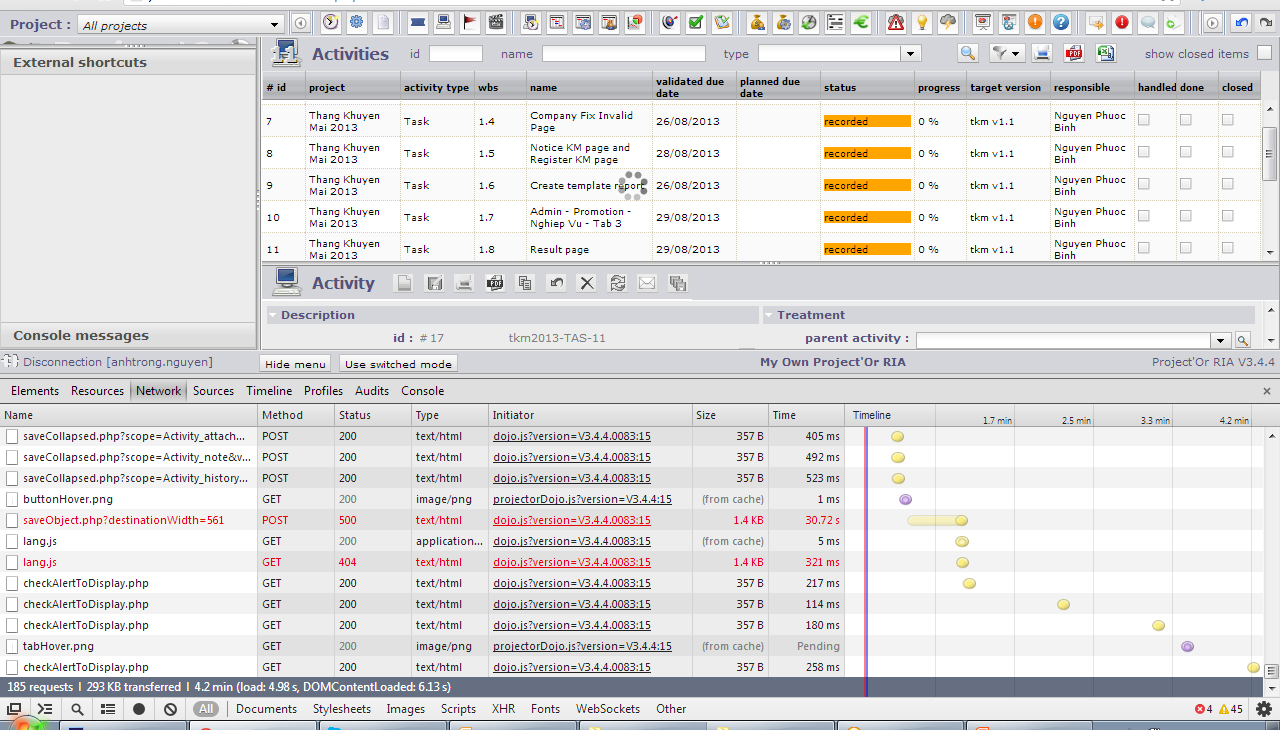Click the refresh icon in Activity toolbar
This screenshot has height=730, width=1280.
617,284
